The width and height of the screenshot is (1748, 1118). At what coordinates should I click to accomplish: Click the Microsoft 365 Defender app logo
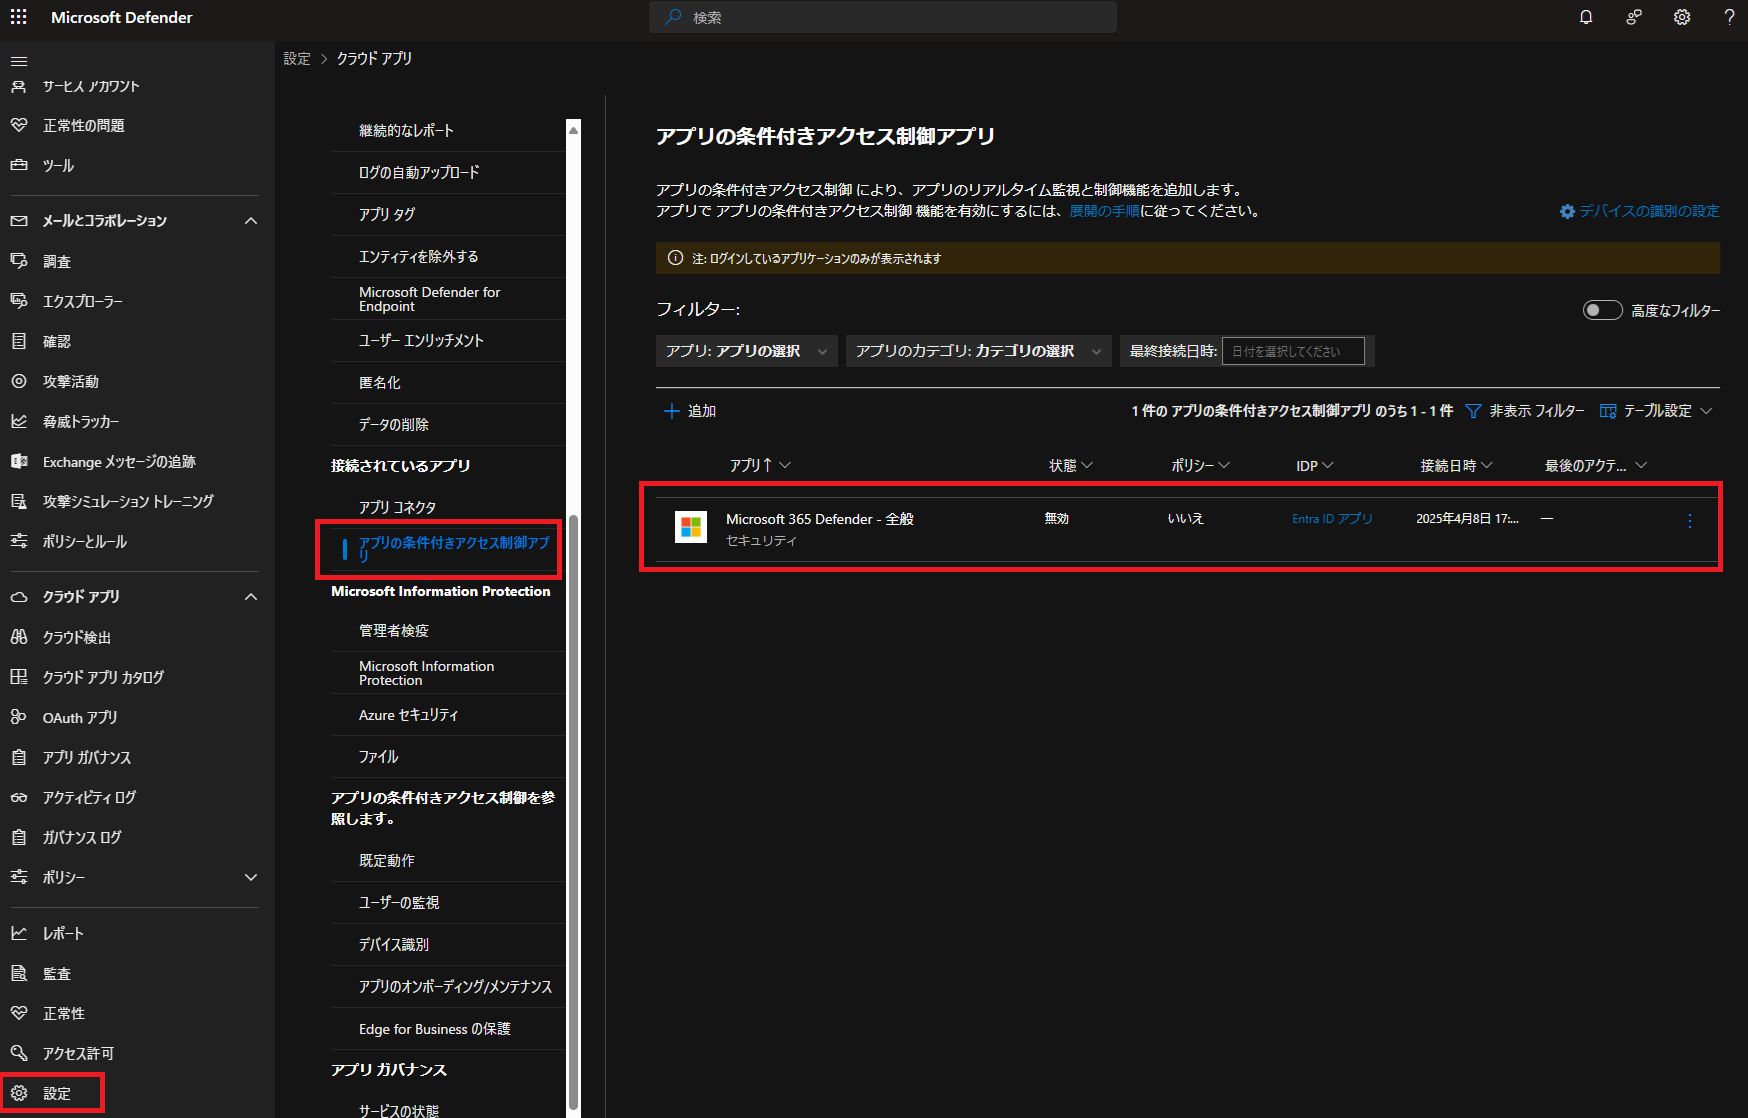691,527
